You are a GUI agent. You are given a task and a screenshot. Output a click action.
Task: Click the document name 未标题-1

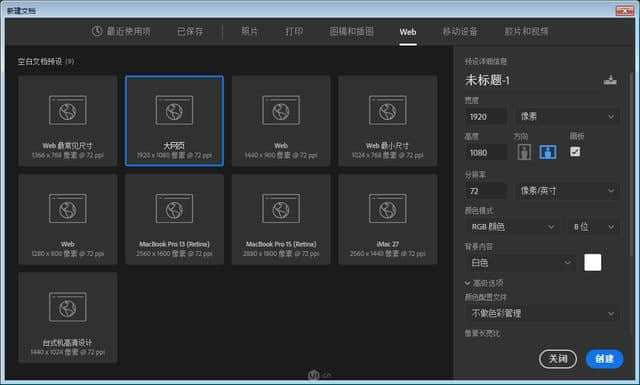pyautogui.click(x=487, y=80)
